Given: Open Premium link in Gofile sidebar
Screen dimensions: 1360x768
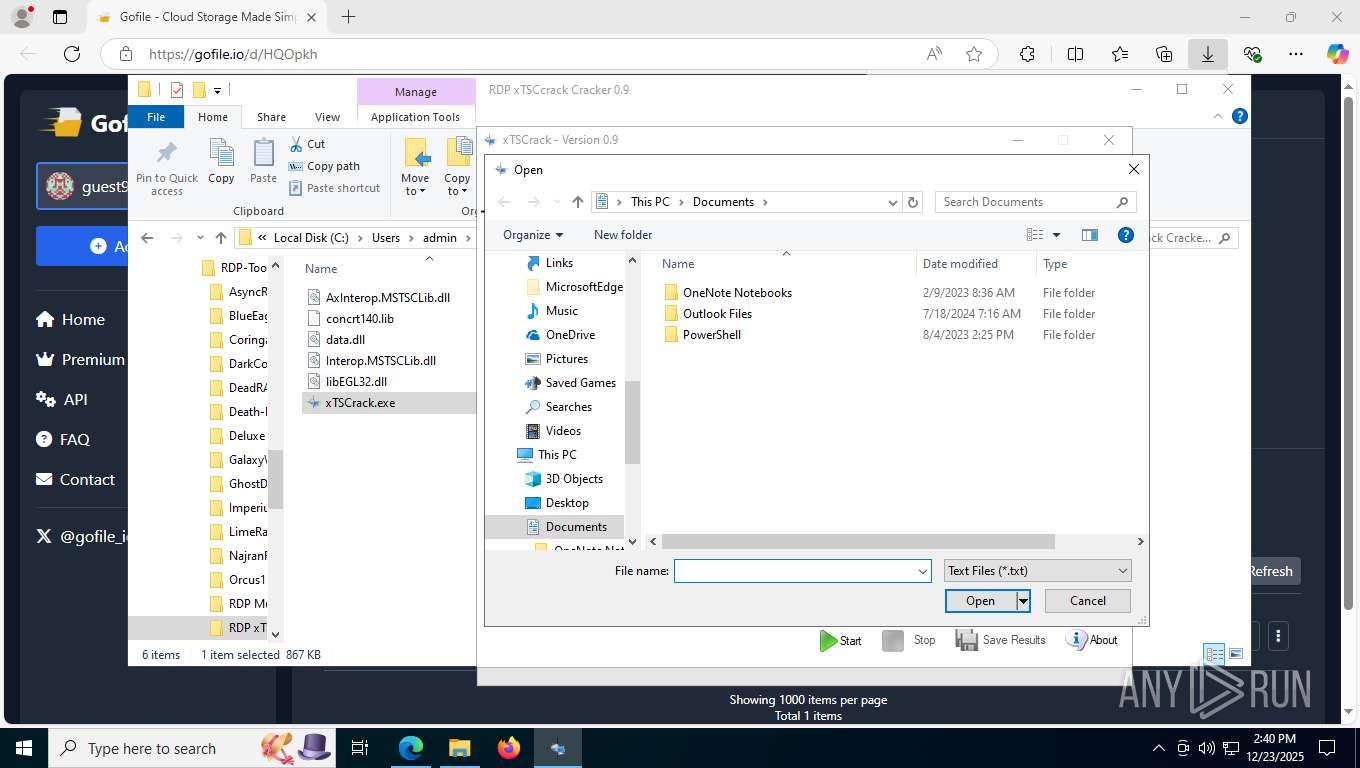Looking at the screenshot, I should 80,359.
